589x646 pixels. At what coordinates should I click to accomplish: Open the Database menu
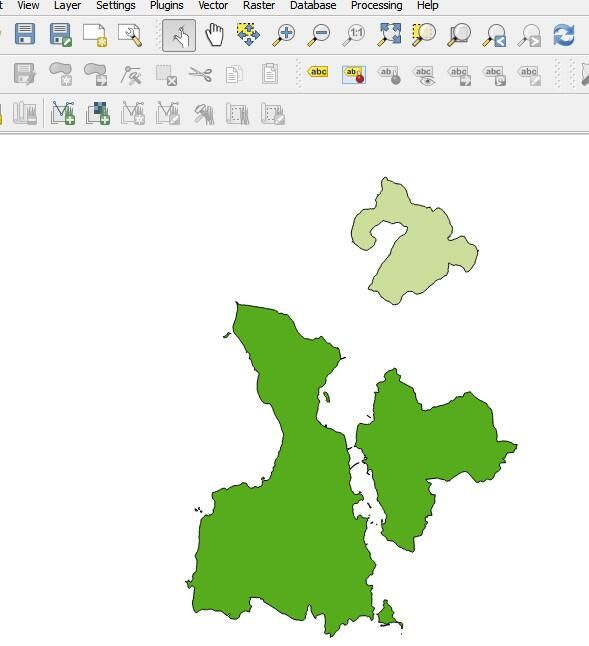pos(313,5)
